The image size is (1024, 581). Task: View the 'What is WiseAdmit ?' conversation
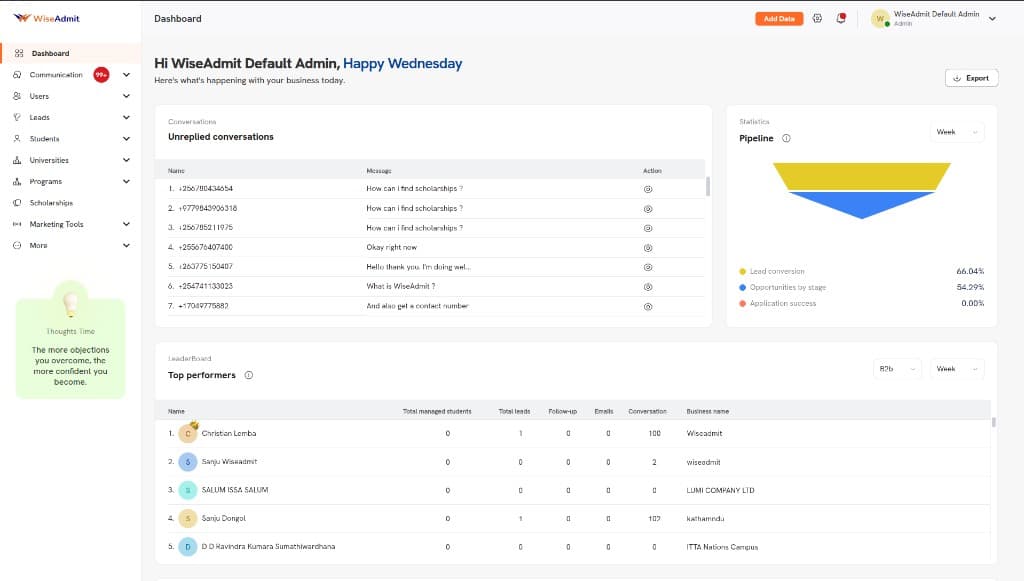(648, 286)
